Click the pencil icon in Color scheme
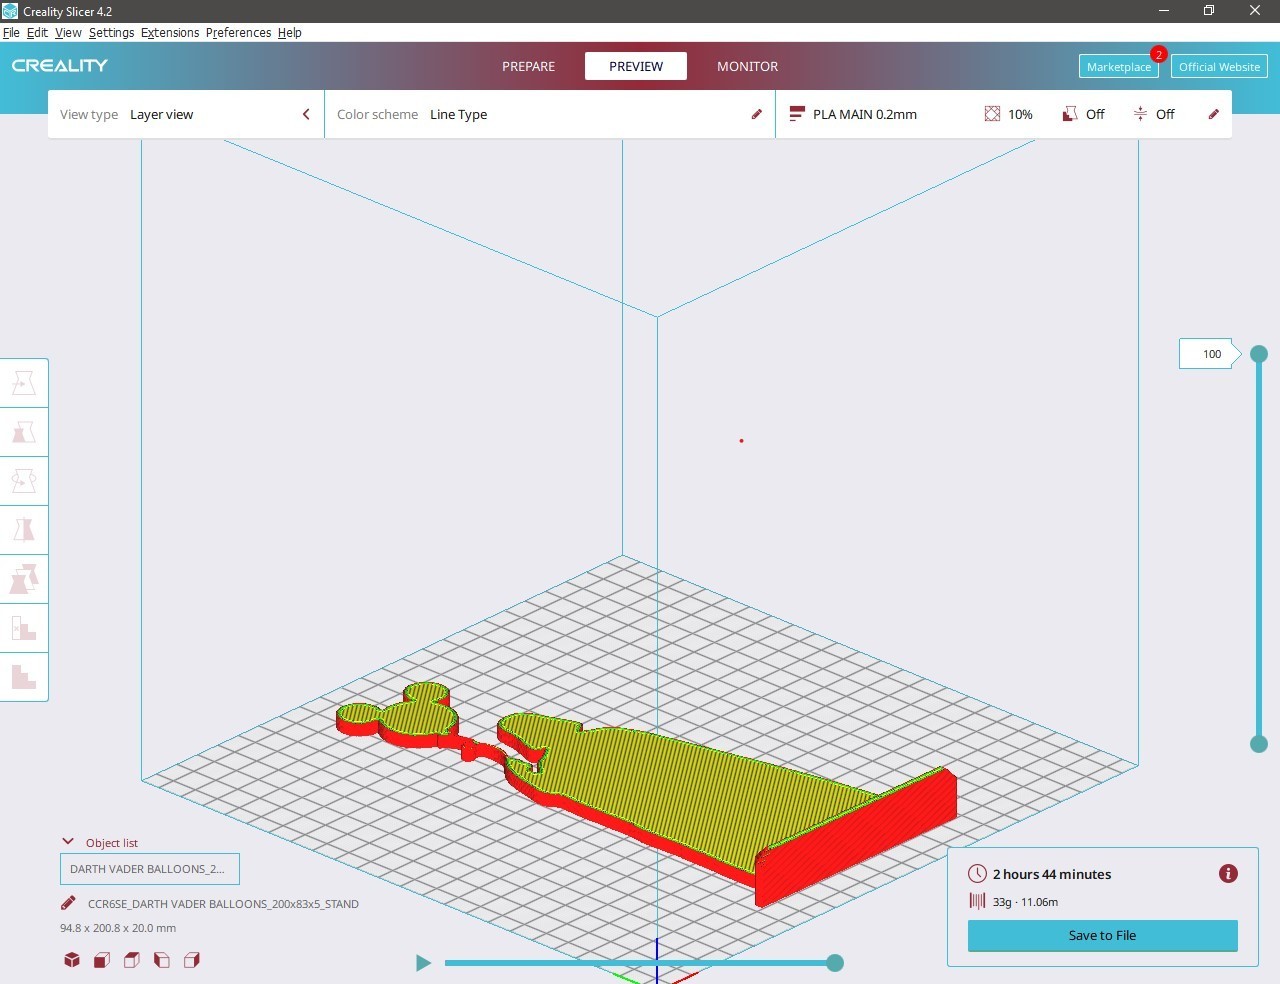The image size is (1280, 984). (757, 114)
